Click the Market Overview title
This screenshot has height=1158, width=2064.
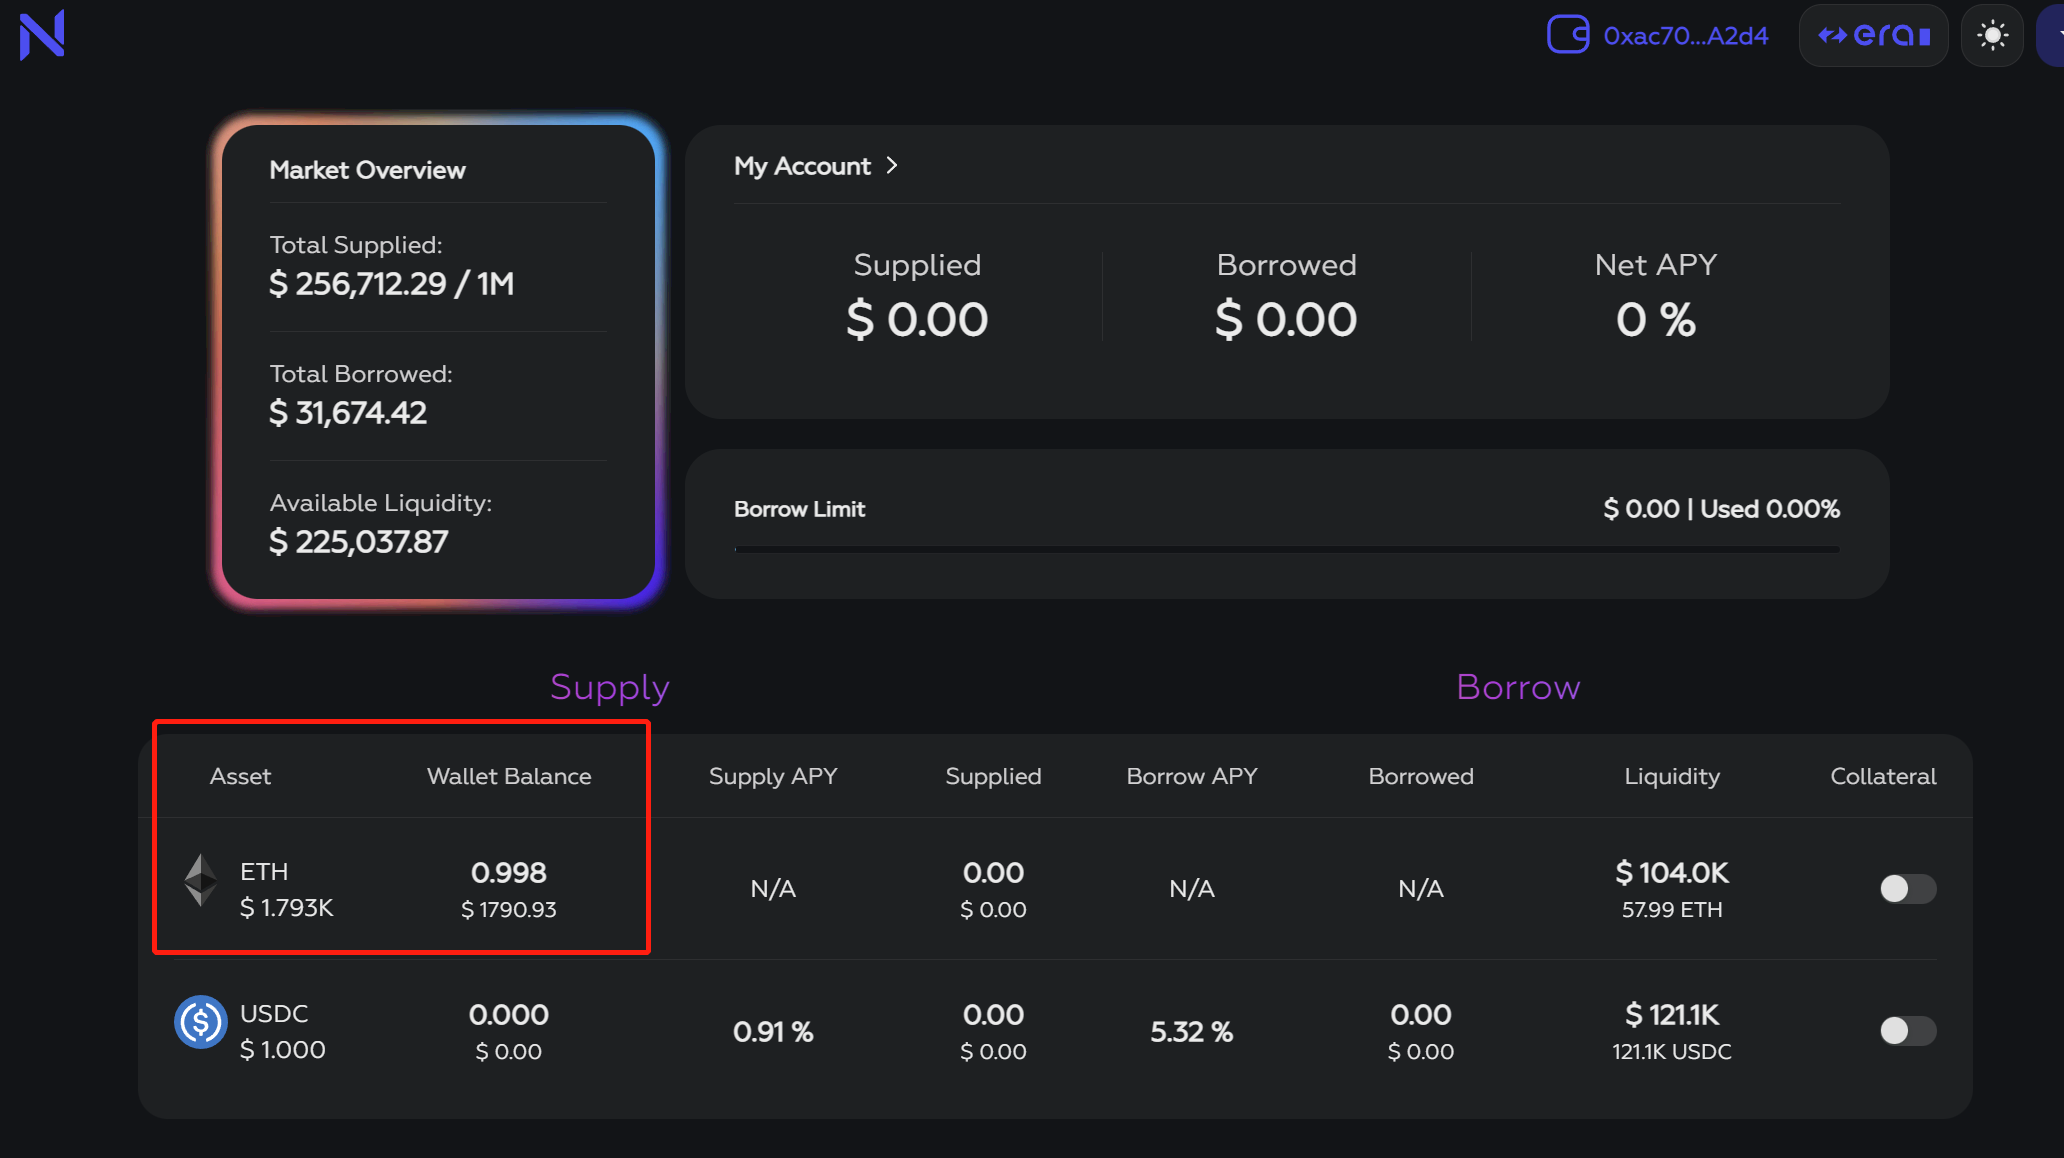click(x=367, y=170)
